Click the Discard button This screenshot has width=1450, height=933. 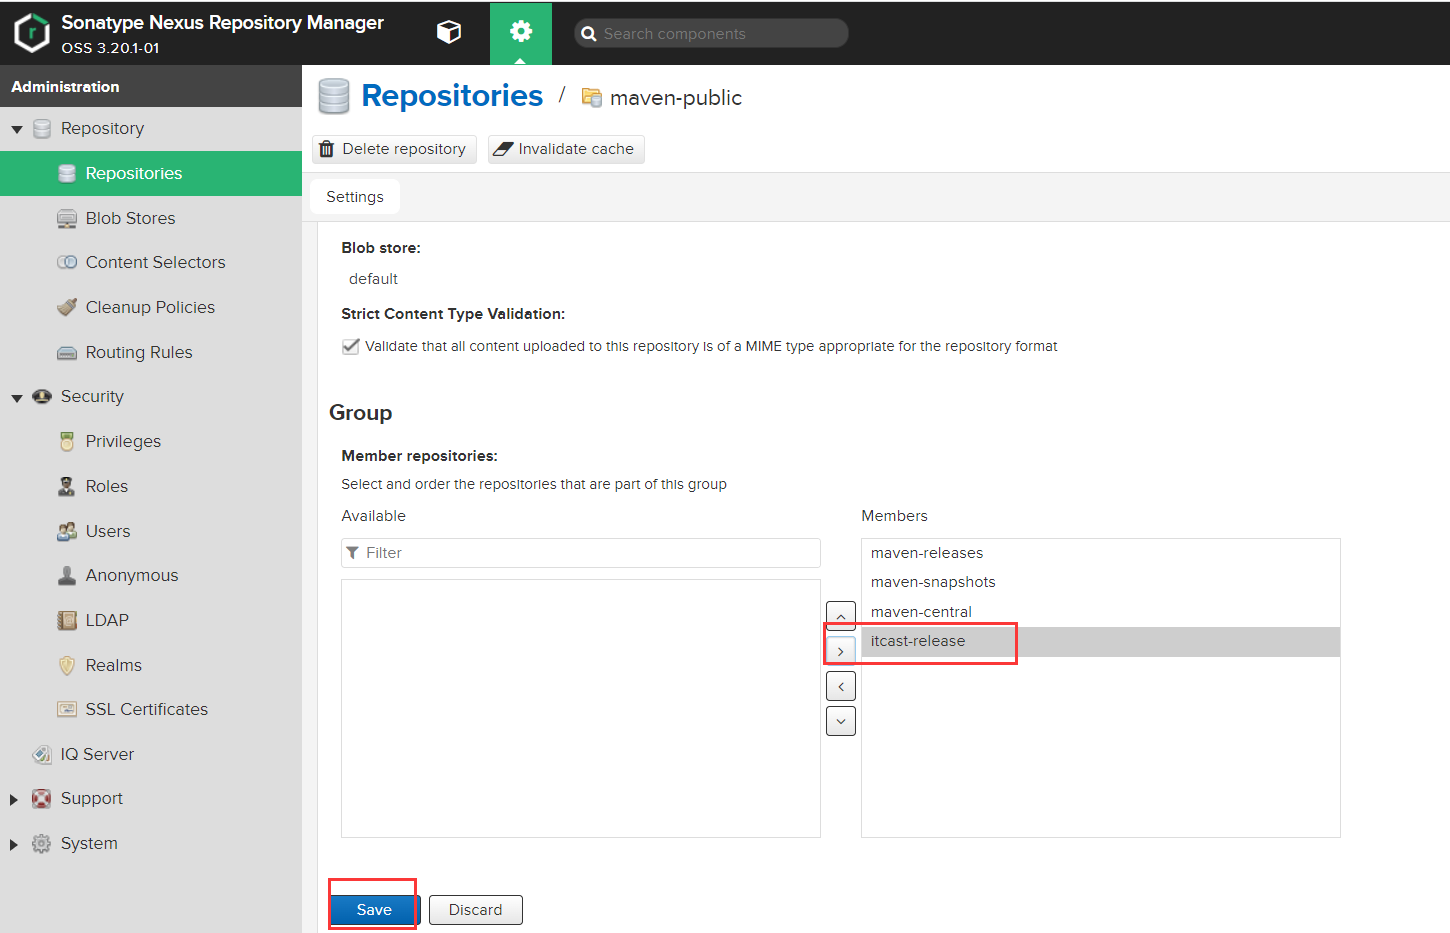(476, 910)
